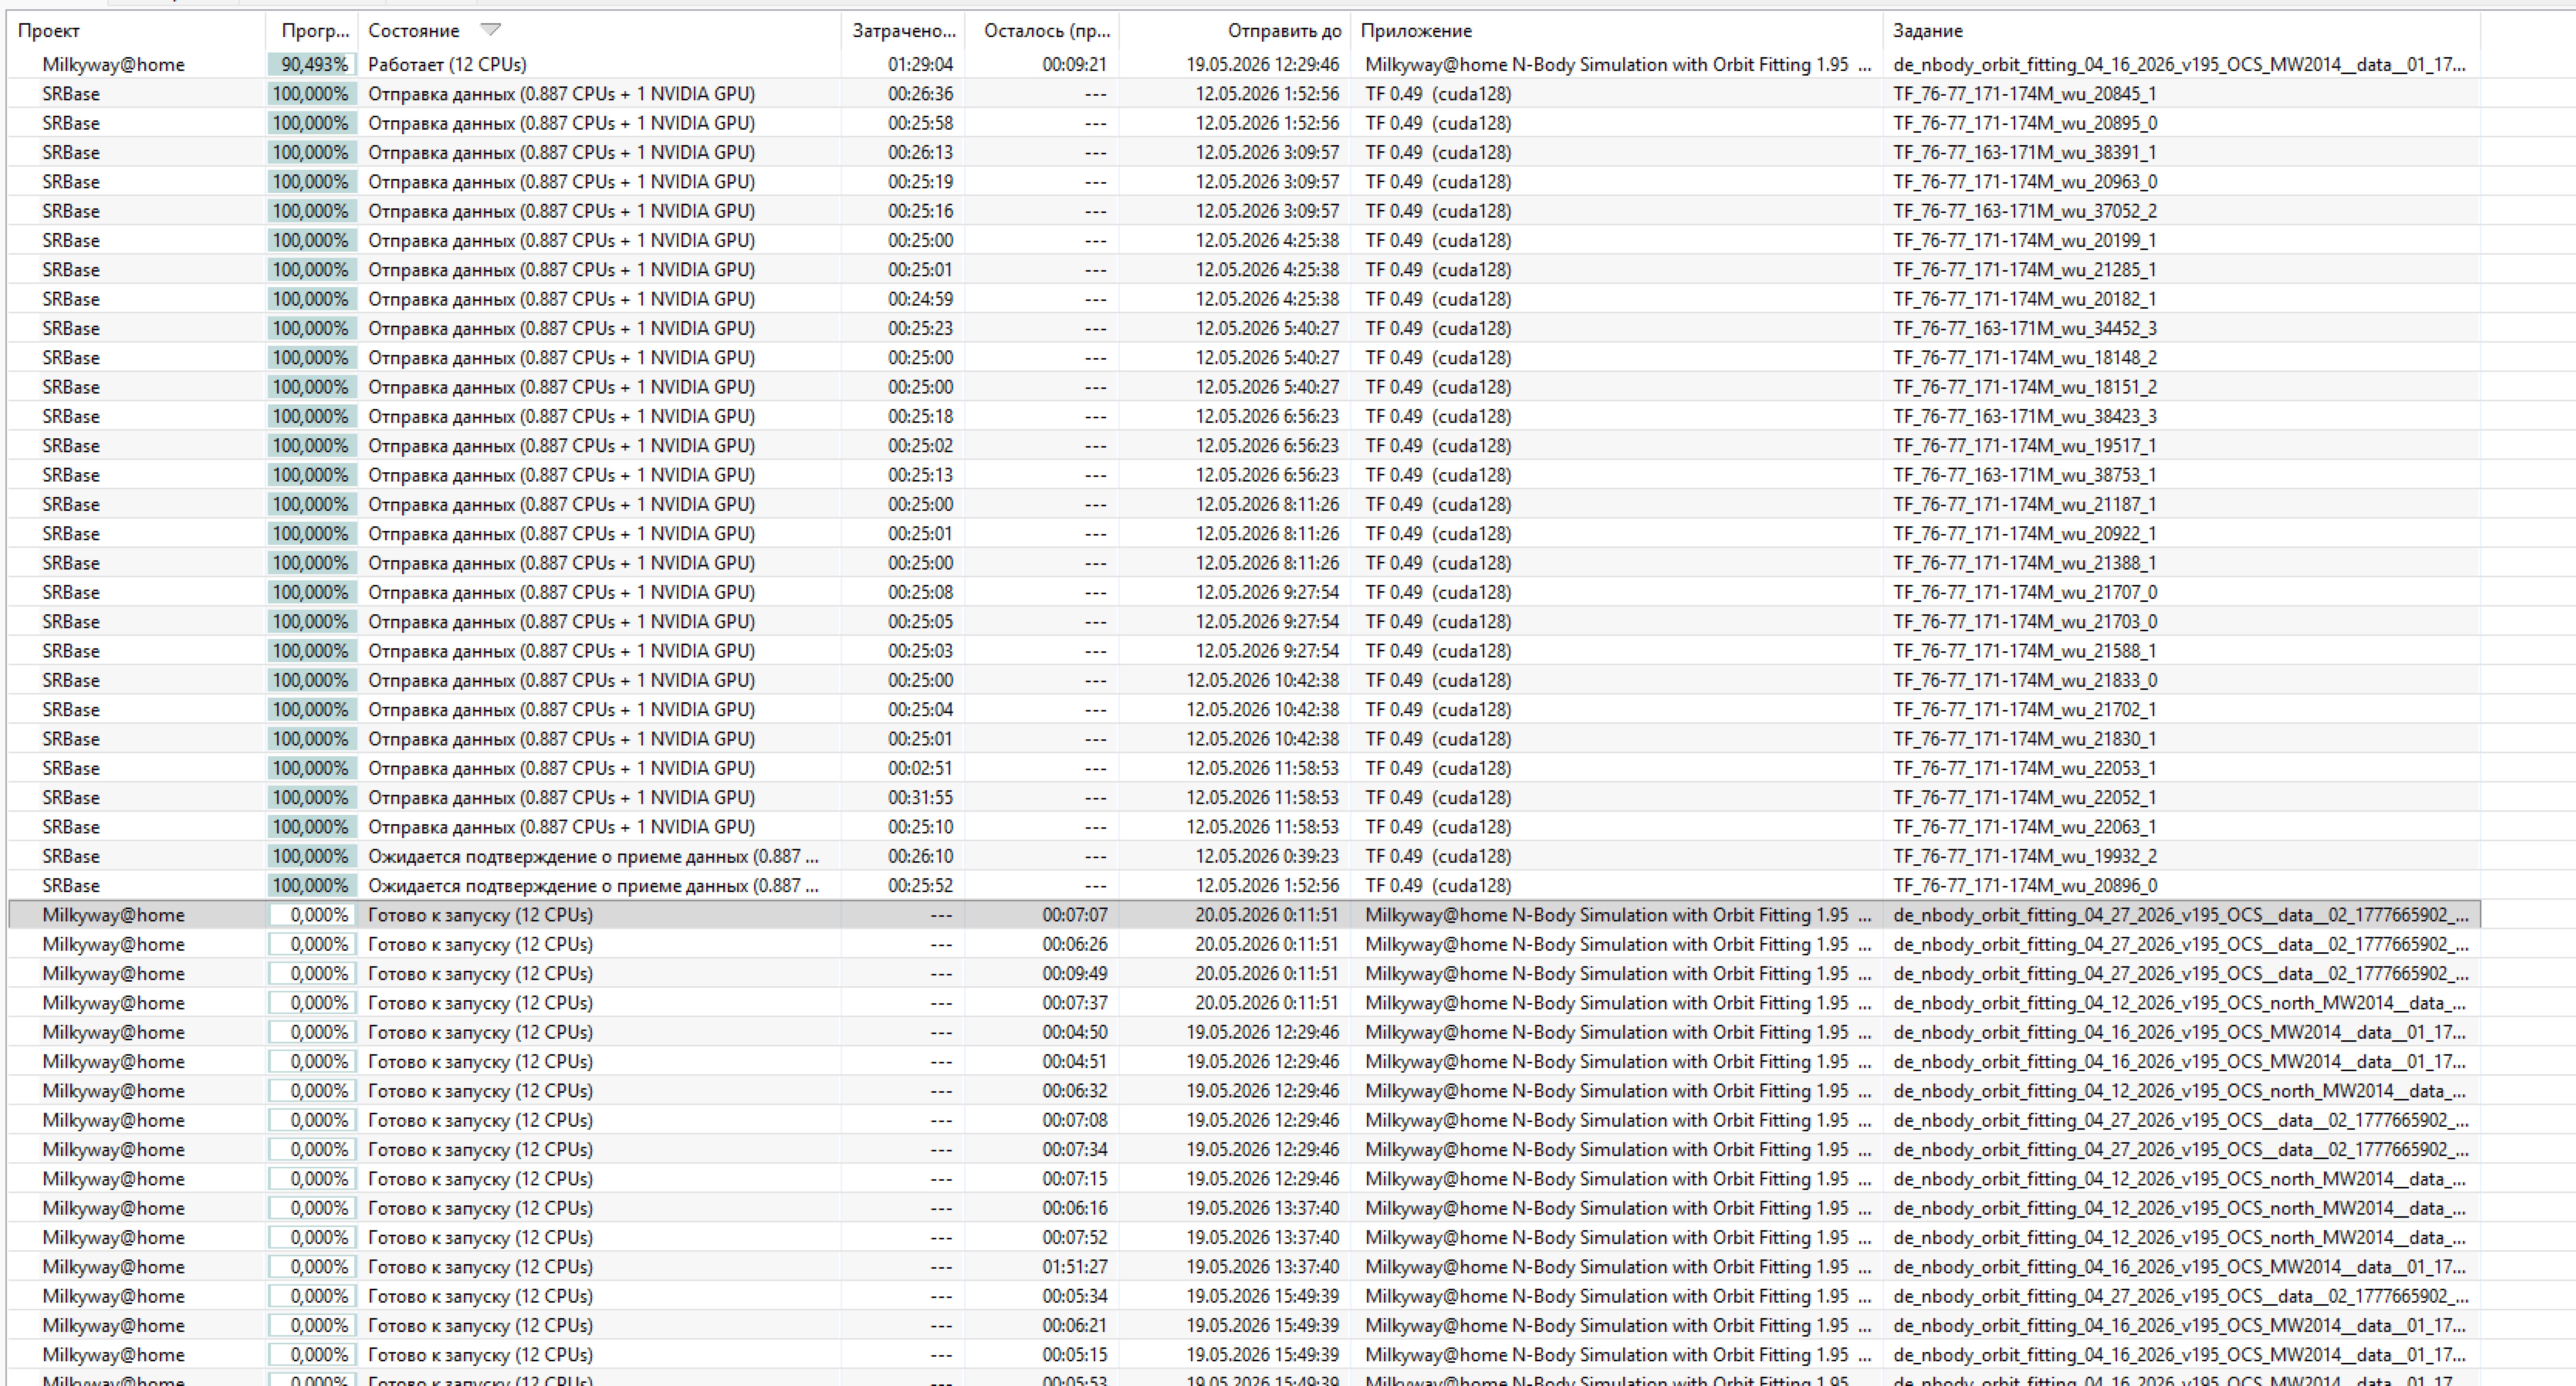Click the Приложение column header
Screen dimensions: 2576x1386
click(x=1416, y=31)
